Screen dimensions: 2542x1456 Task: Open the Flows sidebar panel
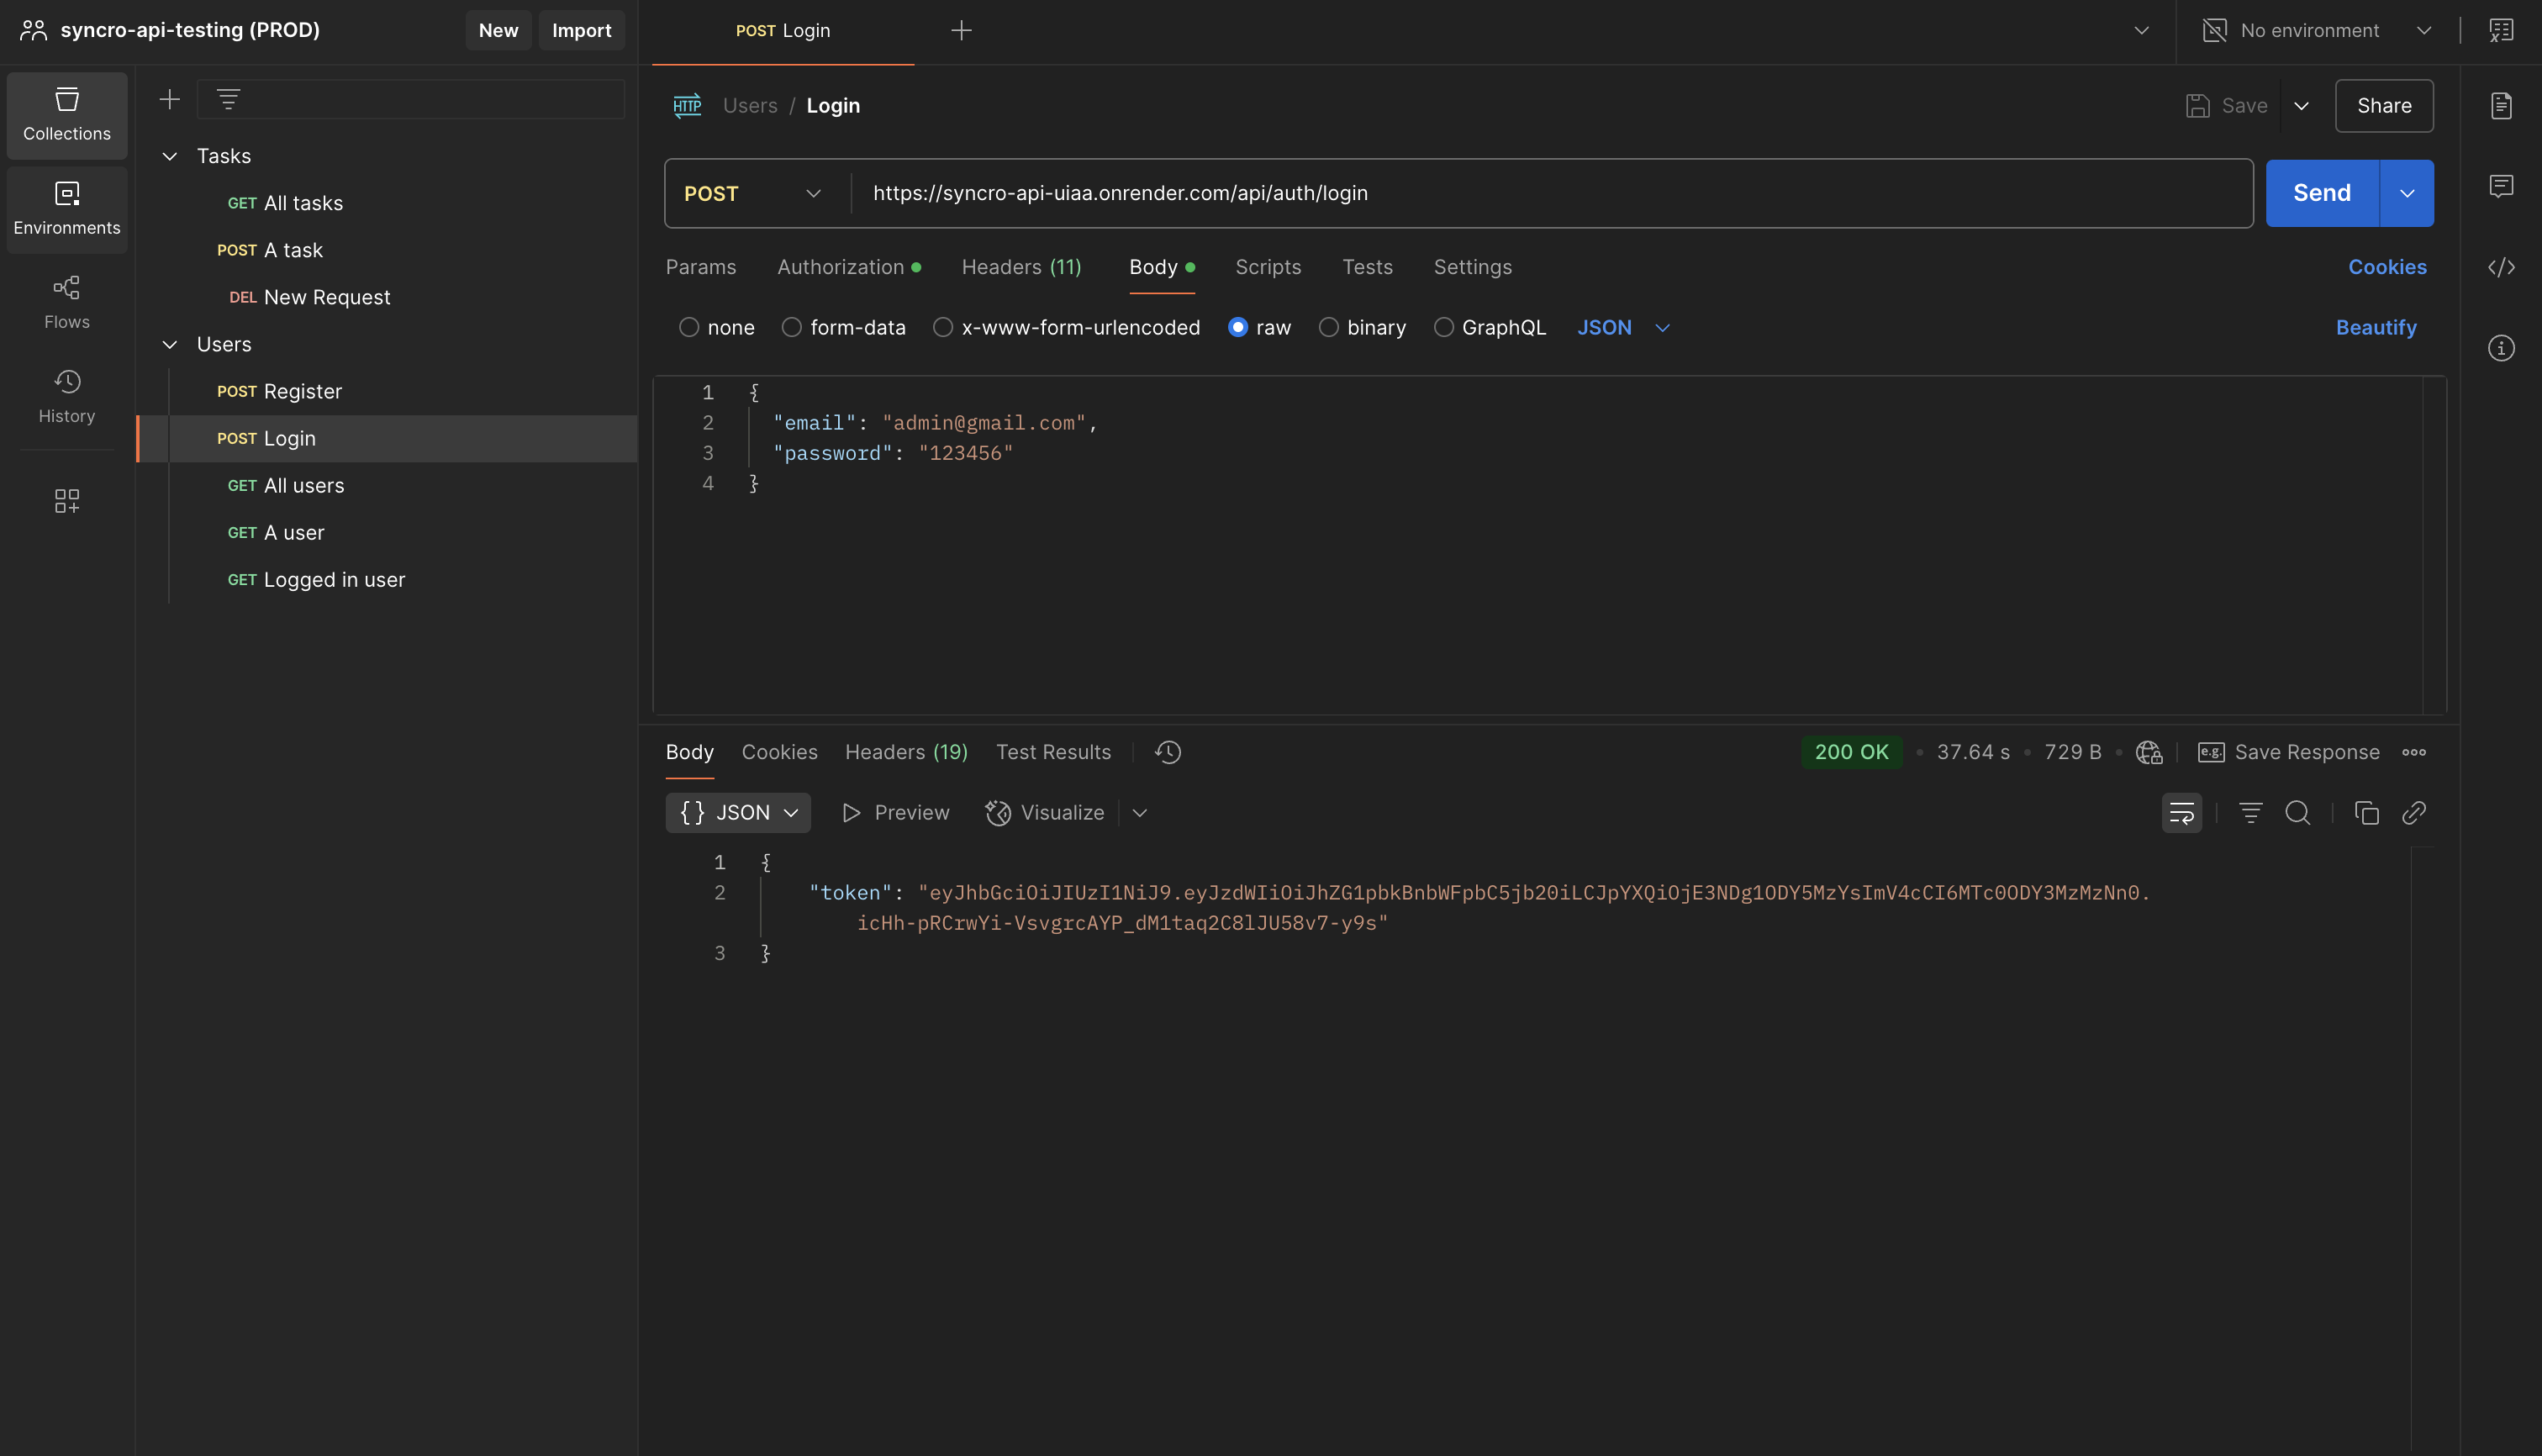coord(67,303)
